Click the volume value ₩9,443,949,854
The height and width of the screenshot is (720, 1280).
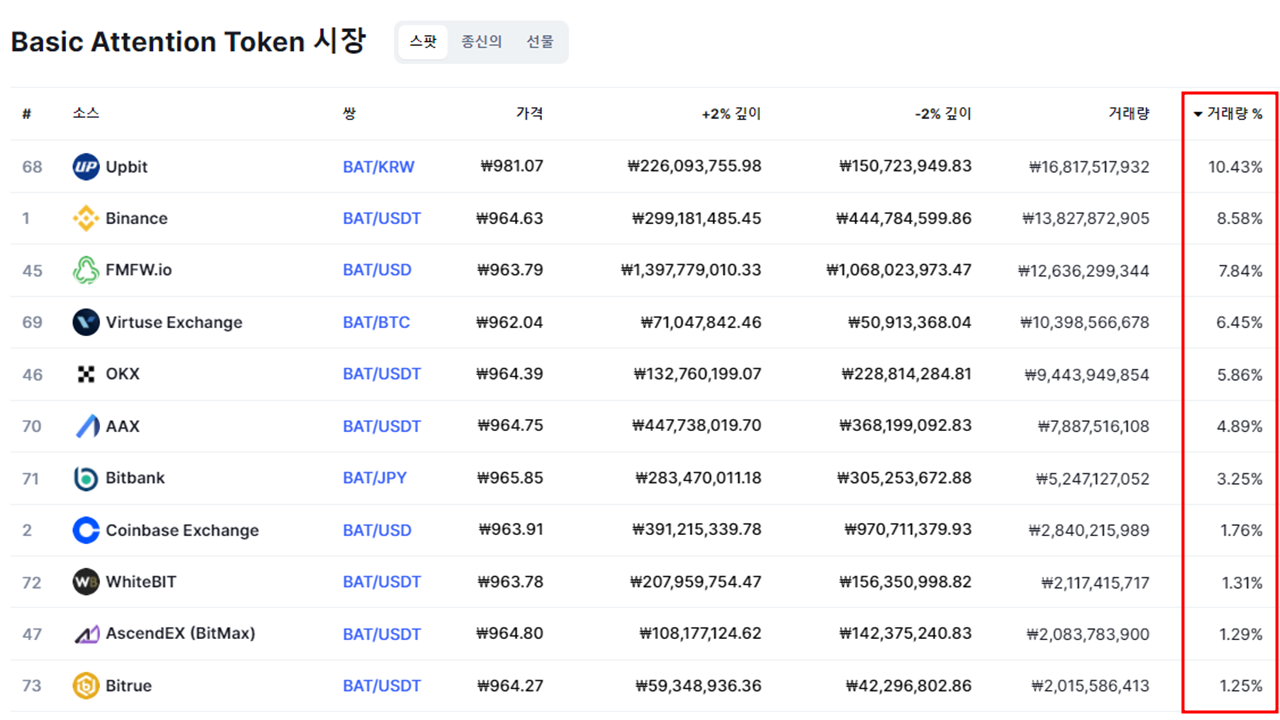coord(1087,375)
